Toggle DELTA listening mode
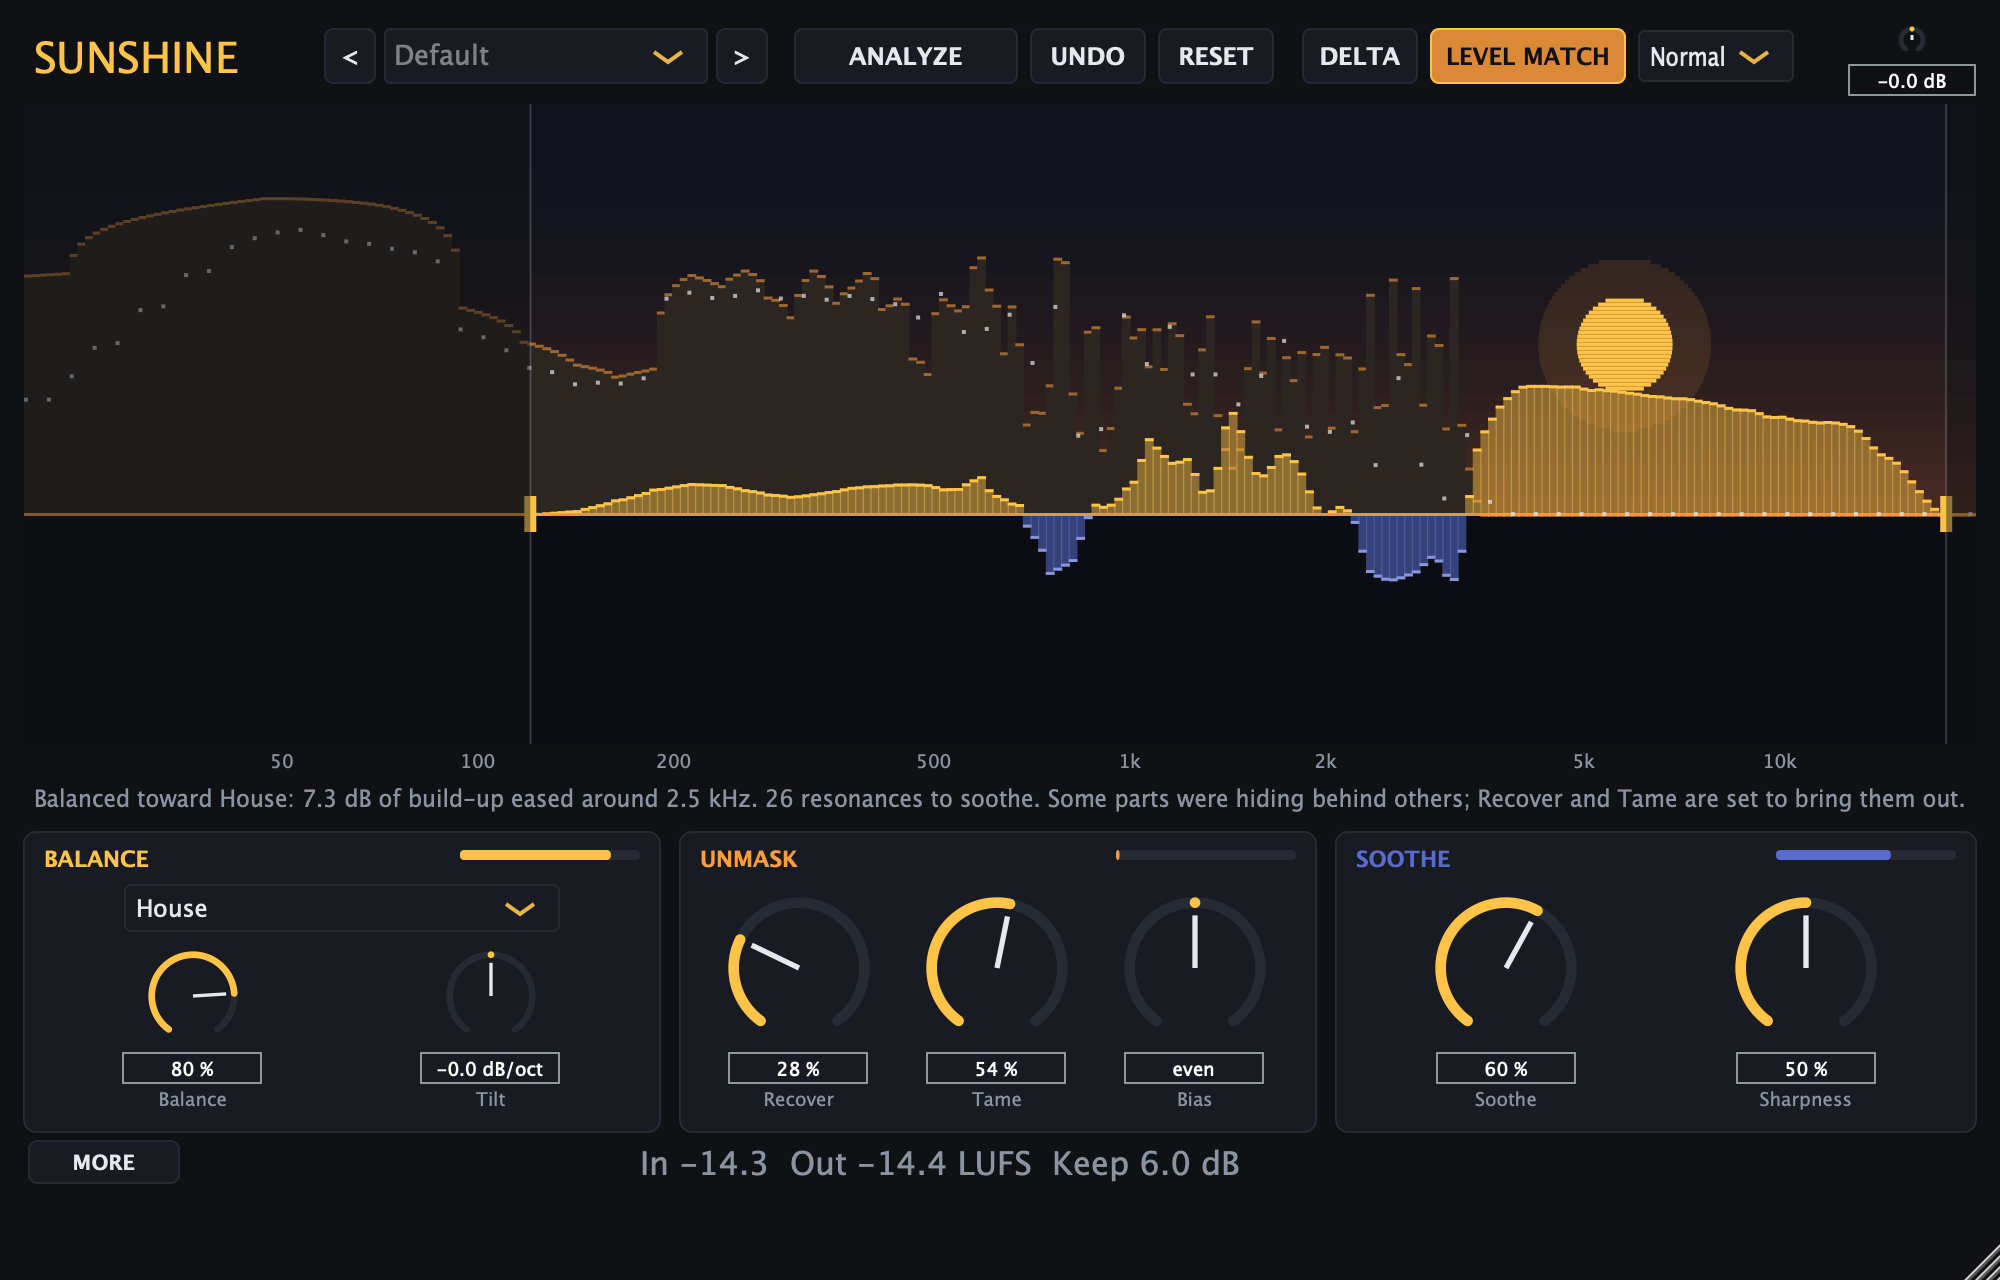The width and height of the screenshot is (2000, 1280). 1359,57
